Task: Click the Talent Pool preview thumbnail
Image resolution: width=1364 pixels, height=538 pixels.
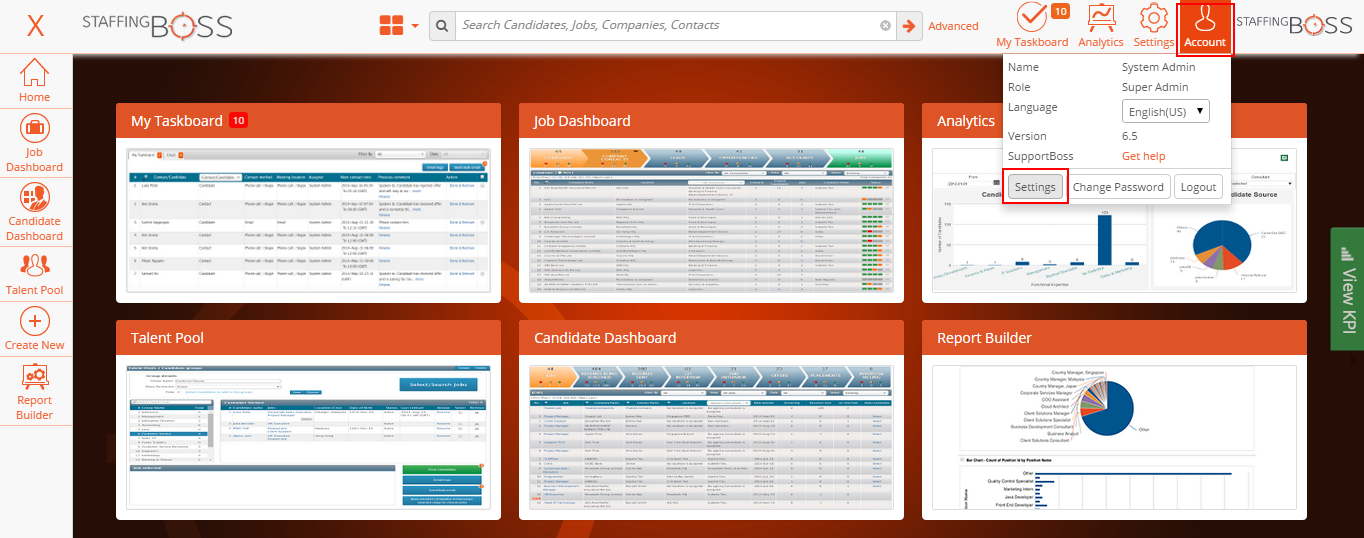Action: pyautogui.click(x=310, y=437)
